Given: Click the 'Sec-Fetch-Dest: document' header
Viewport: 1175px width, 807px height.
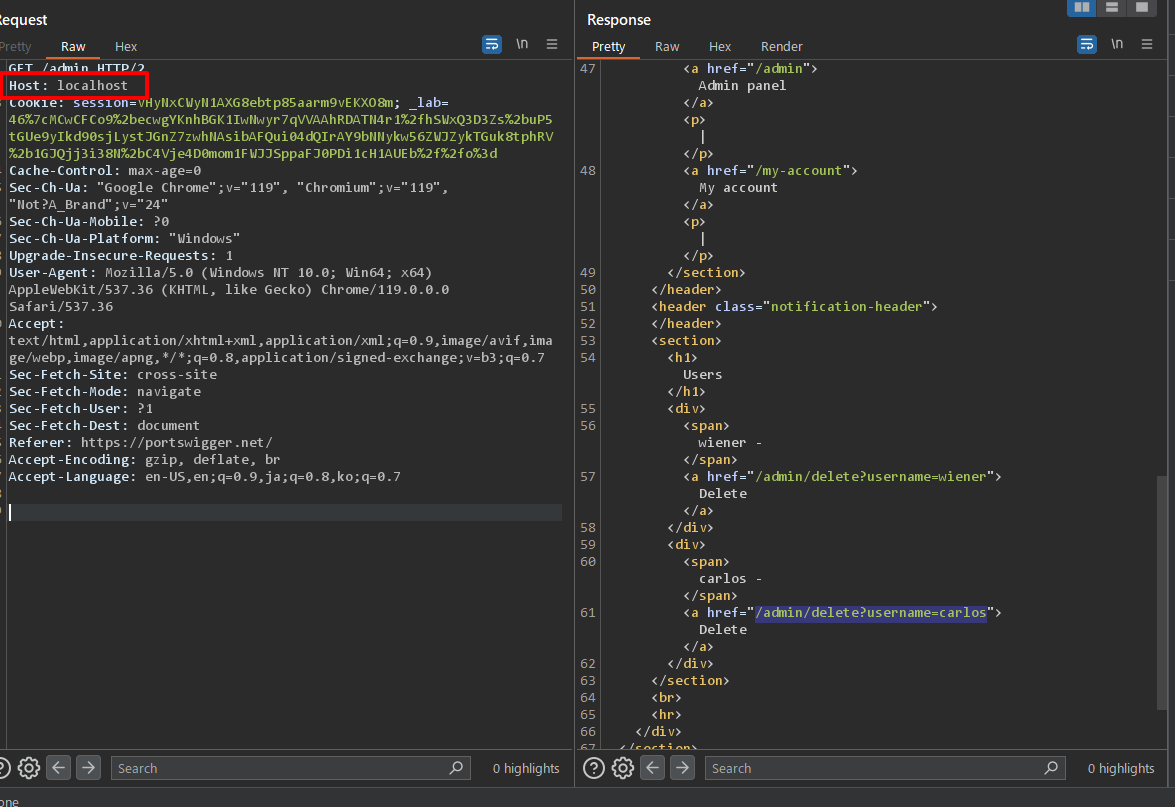Looking at the screenshot, I should point(104,426).
